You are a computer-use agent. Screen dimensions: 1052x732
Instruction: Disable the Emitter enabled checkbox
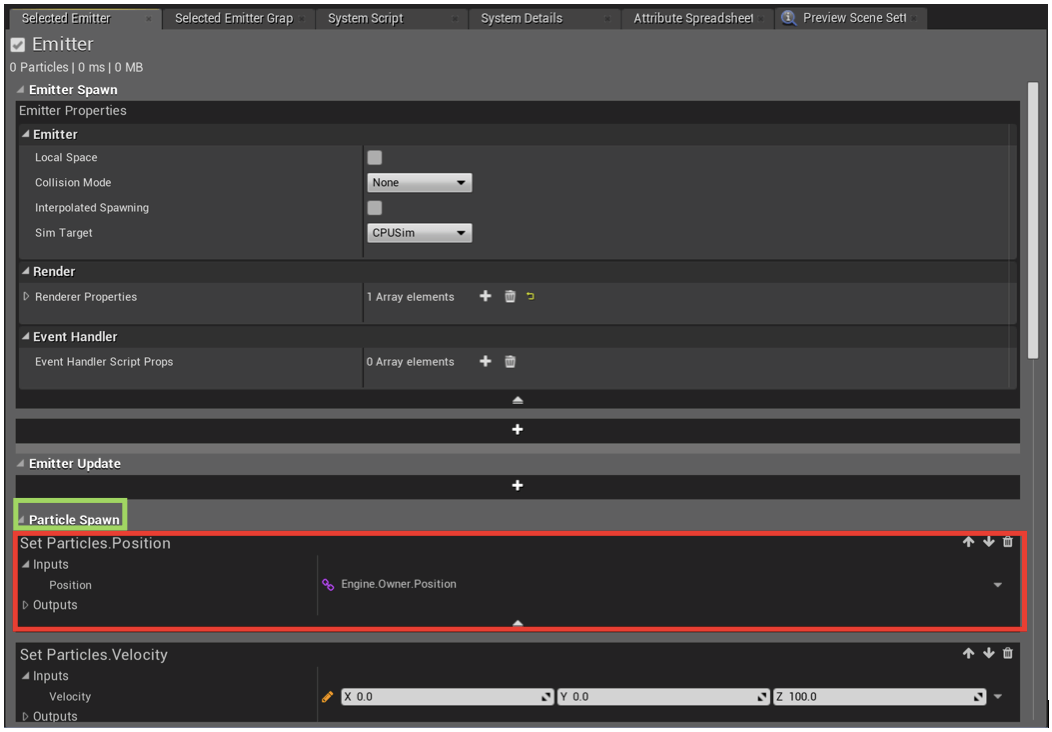coord(18,45)
